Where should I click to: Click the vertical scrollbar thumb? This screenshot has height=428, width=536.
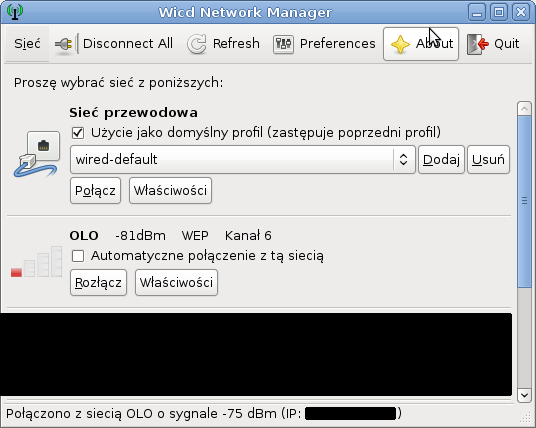[x=524, y=202]
